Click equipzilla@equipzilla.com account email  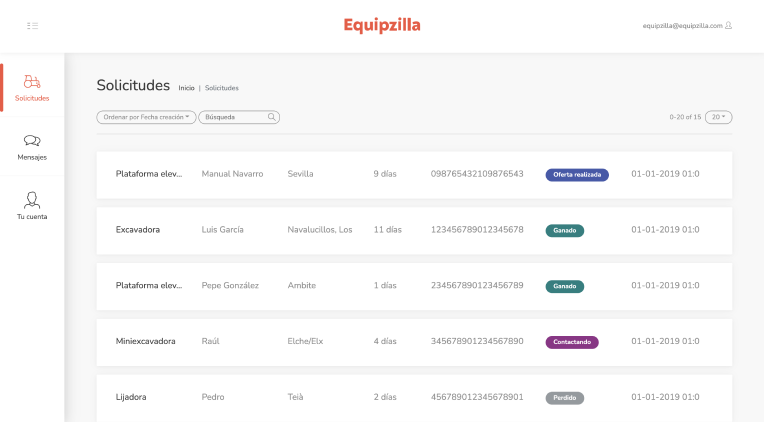(682, 26)
